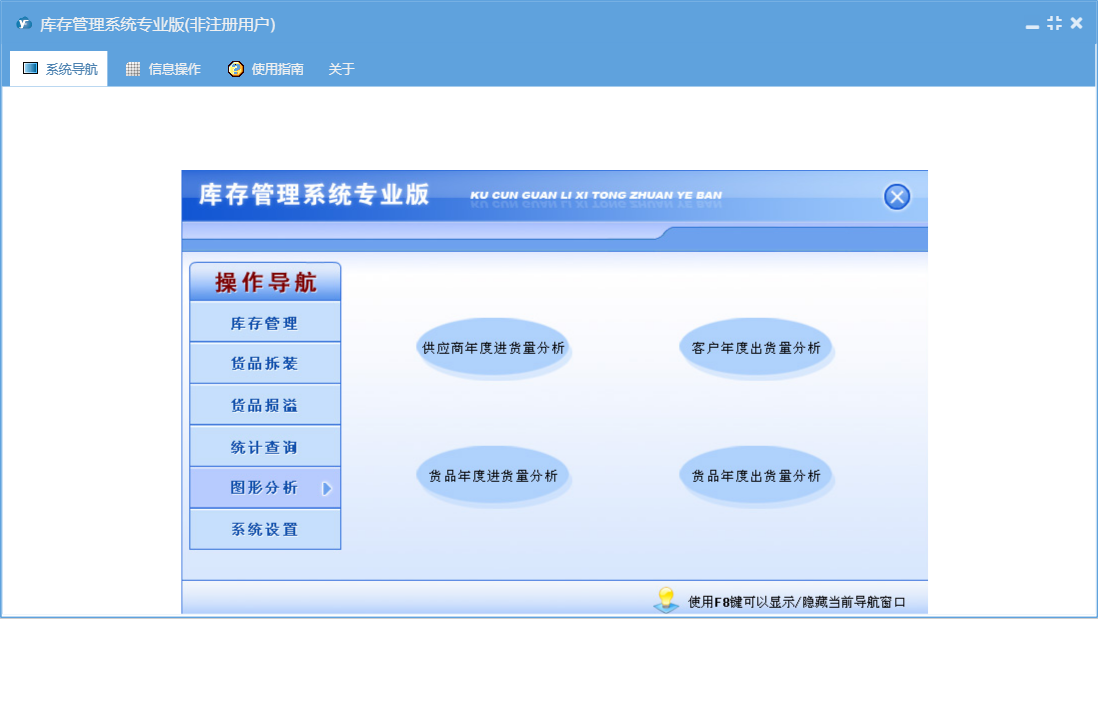Open the 关于 menu
Viewport: 1098px width, 728px height.
tap(341, 69)
